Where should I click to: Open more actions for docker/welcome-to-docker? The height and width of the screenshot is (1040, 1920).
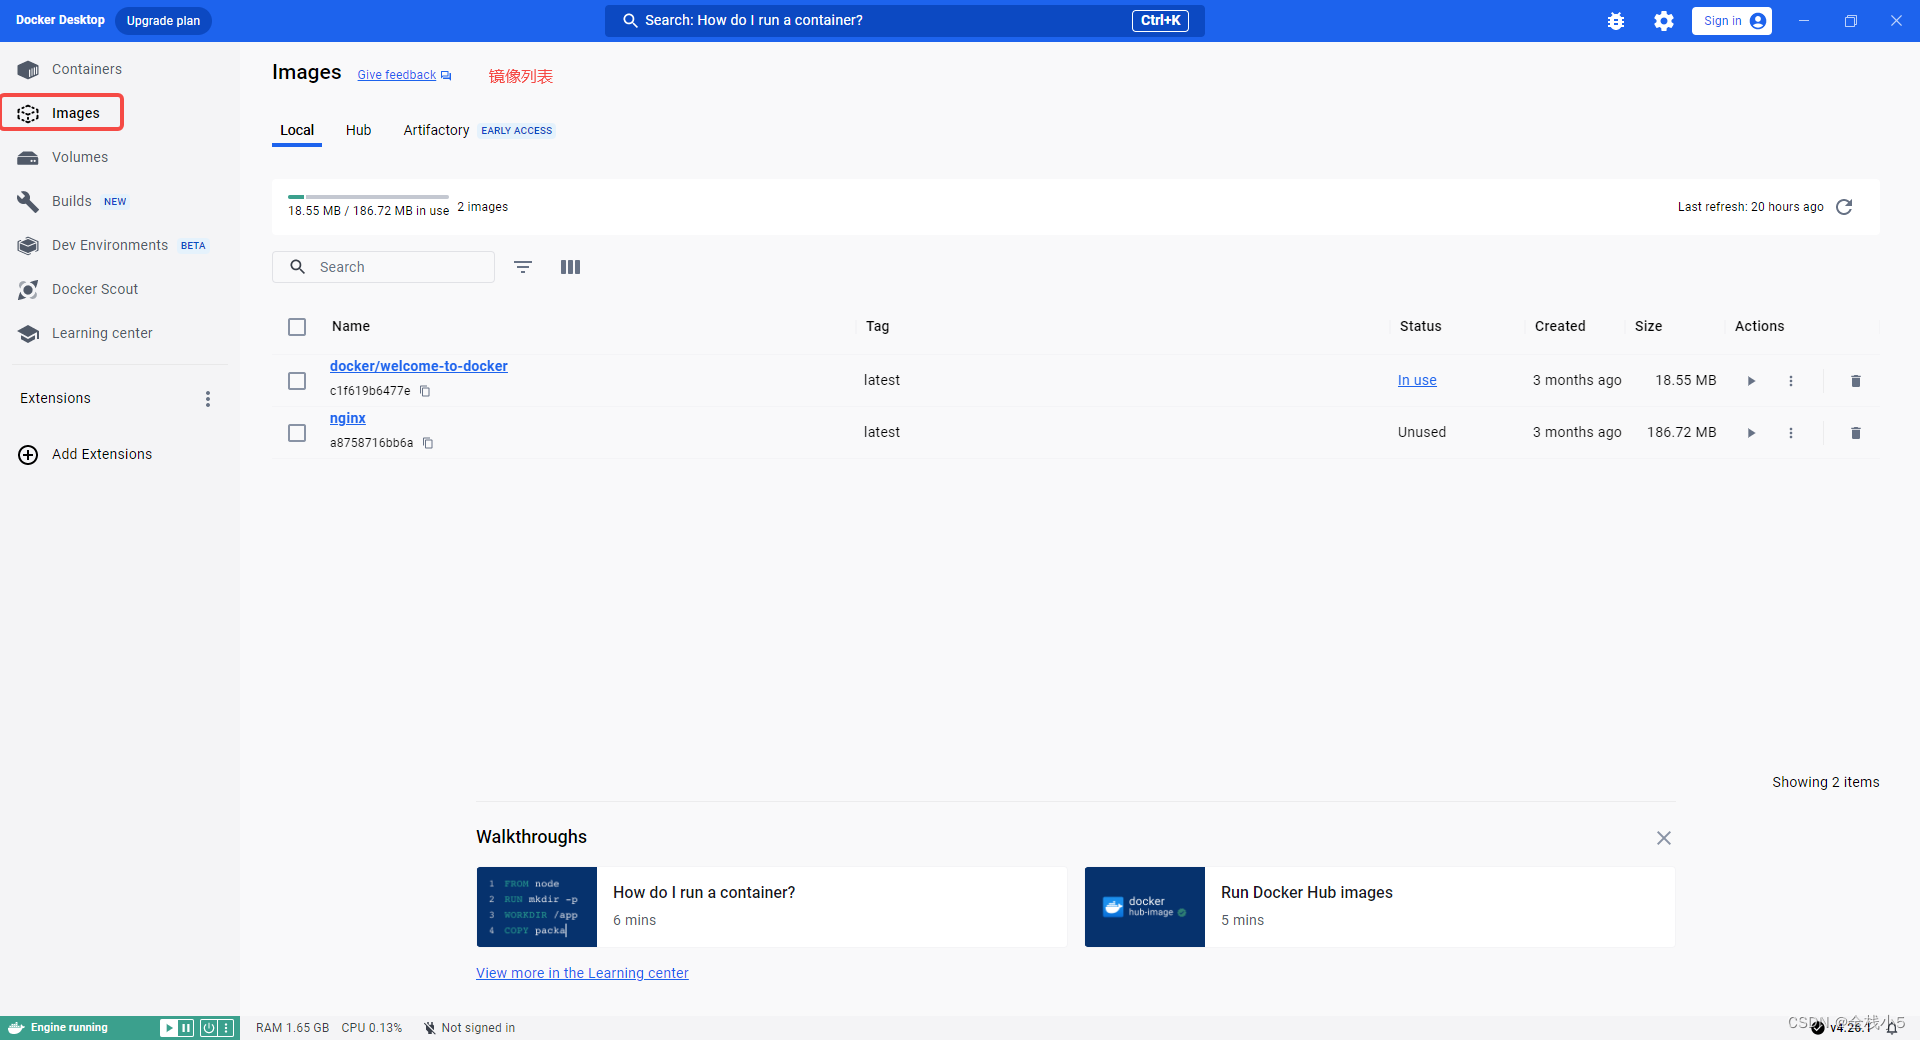(1791, 381)
